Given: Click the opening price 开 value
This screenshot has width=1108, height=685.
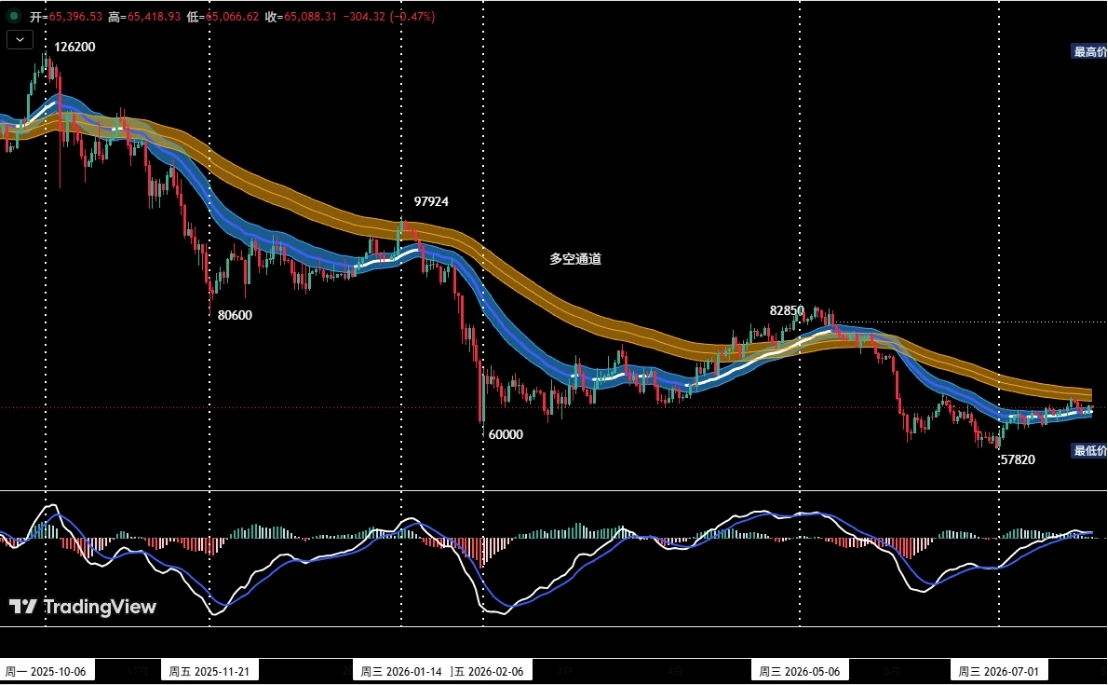Looking at the screenshot, I should (76, 16).
